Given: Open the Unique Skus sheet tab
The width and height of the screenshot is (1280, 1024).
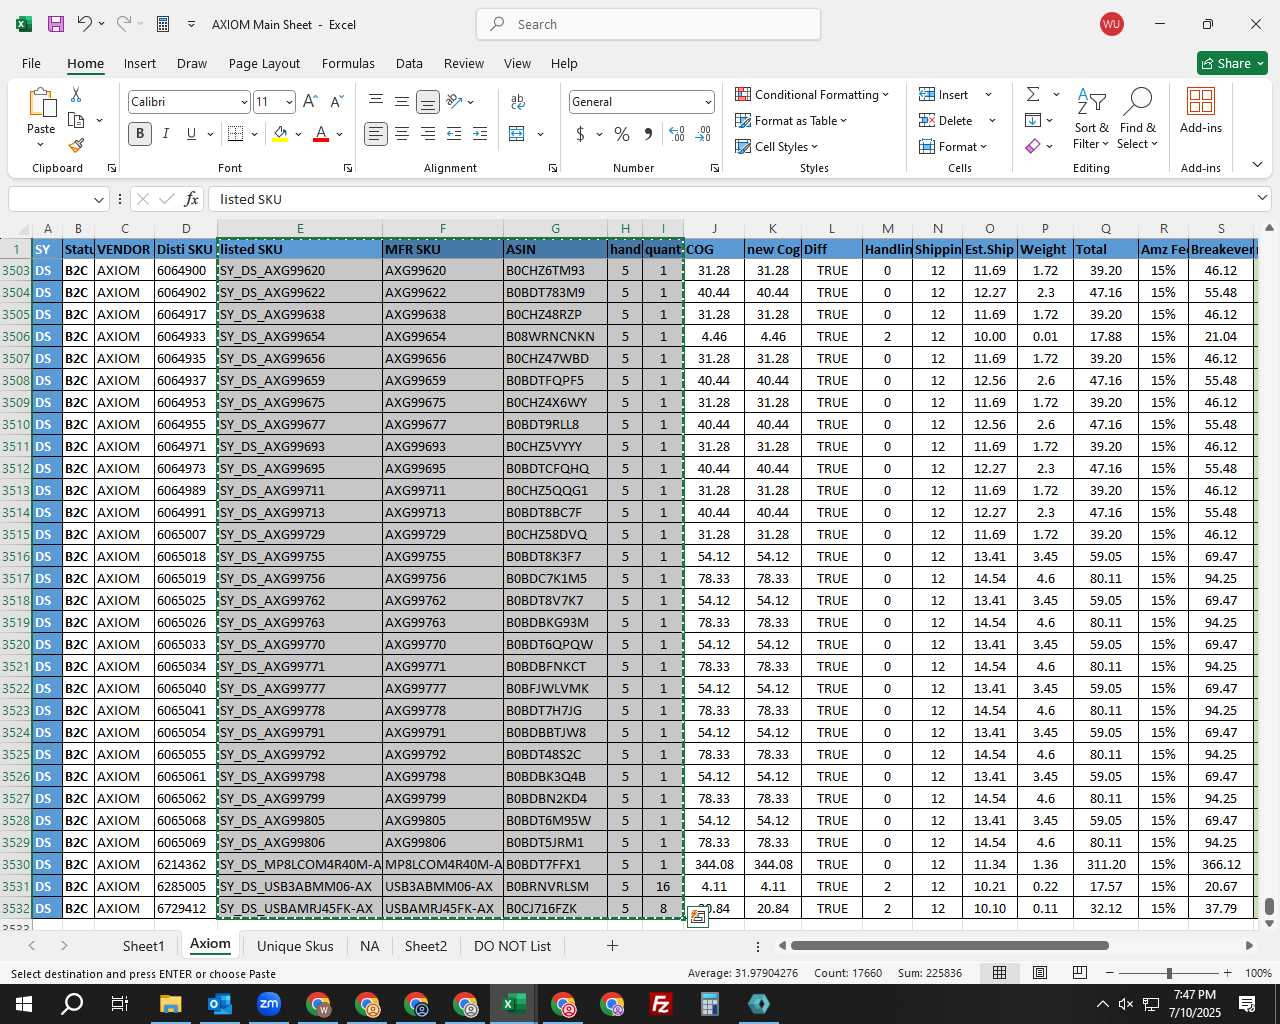Looking at the screenshot, I should coord(295,946).
